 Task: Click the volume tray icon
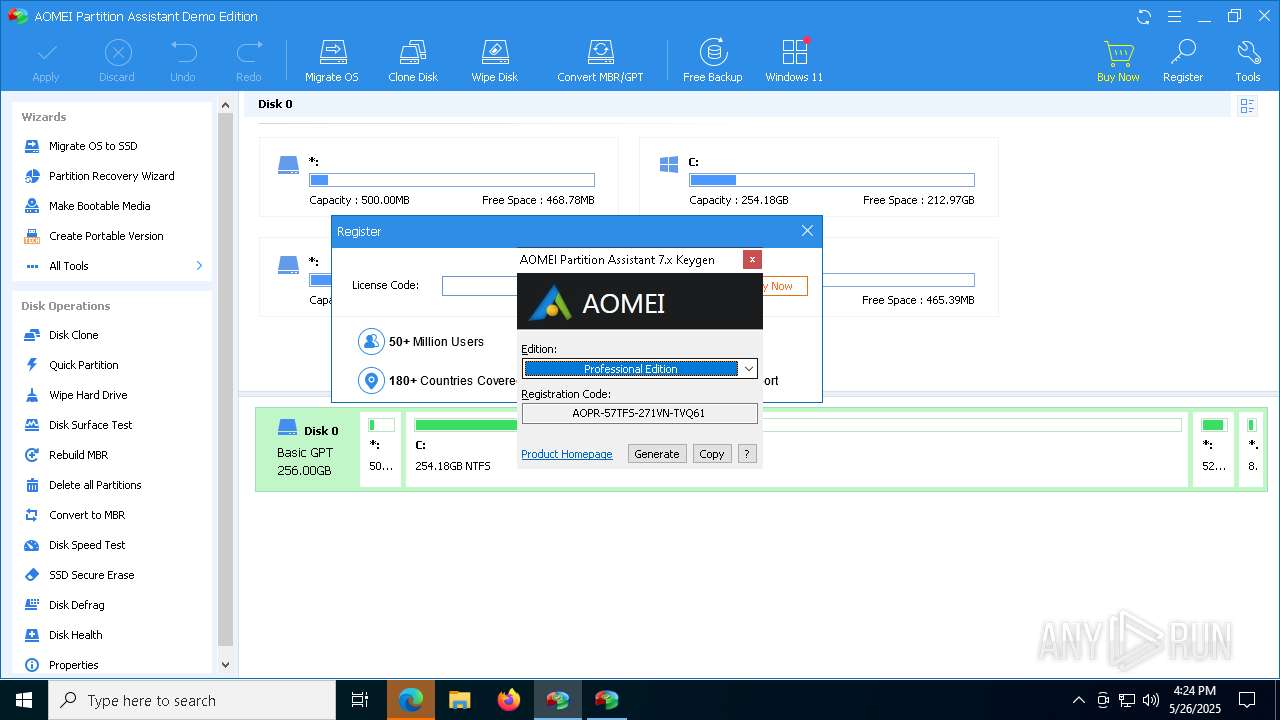click(x=1151, y=700)
